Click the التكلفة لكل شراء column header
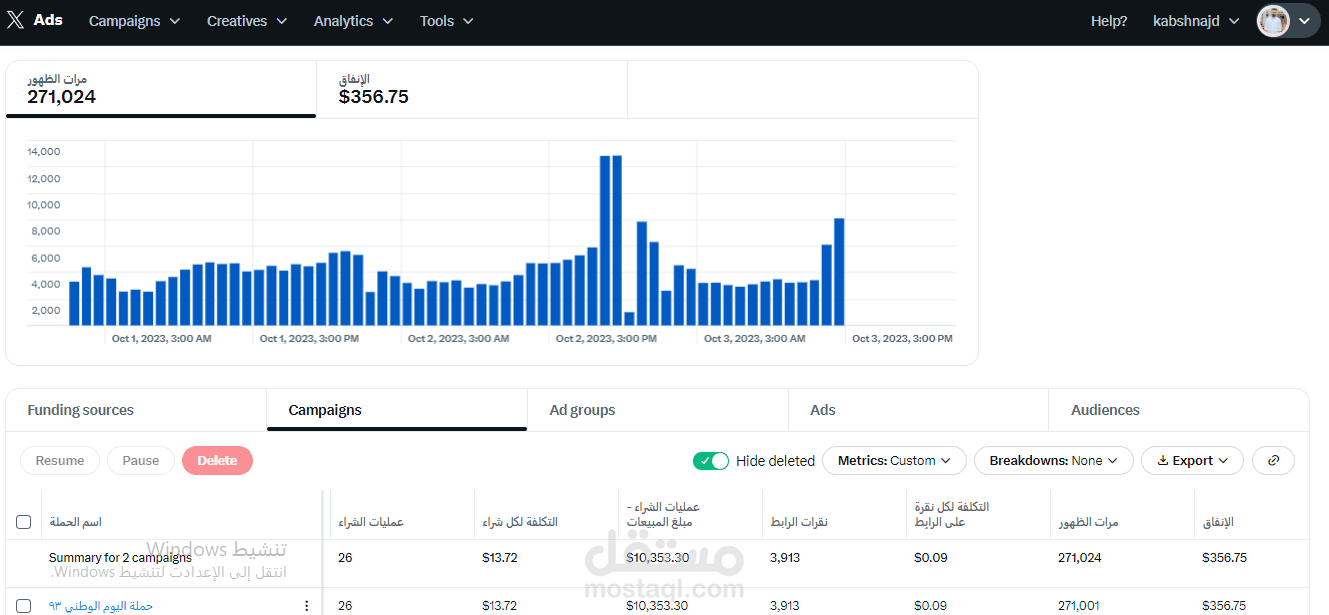This screenshot has width=1329, height=615. (520, 522)
